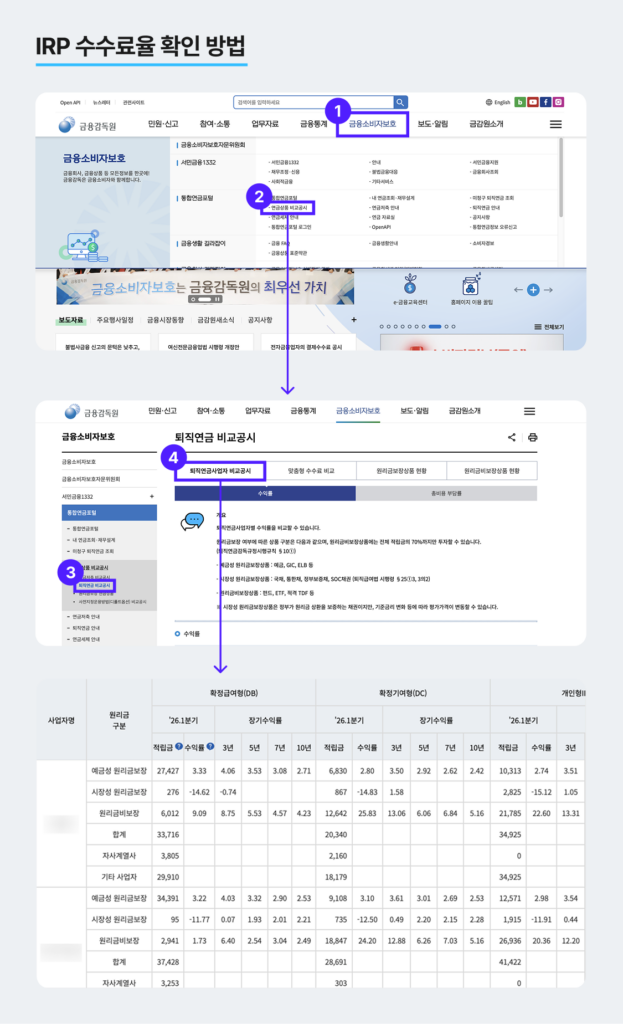Select the 총비용 부담률 sub-tab
This screenshot has width=623, height=1024.
(446, 494)
